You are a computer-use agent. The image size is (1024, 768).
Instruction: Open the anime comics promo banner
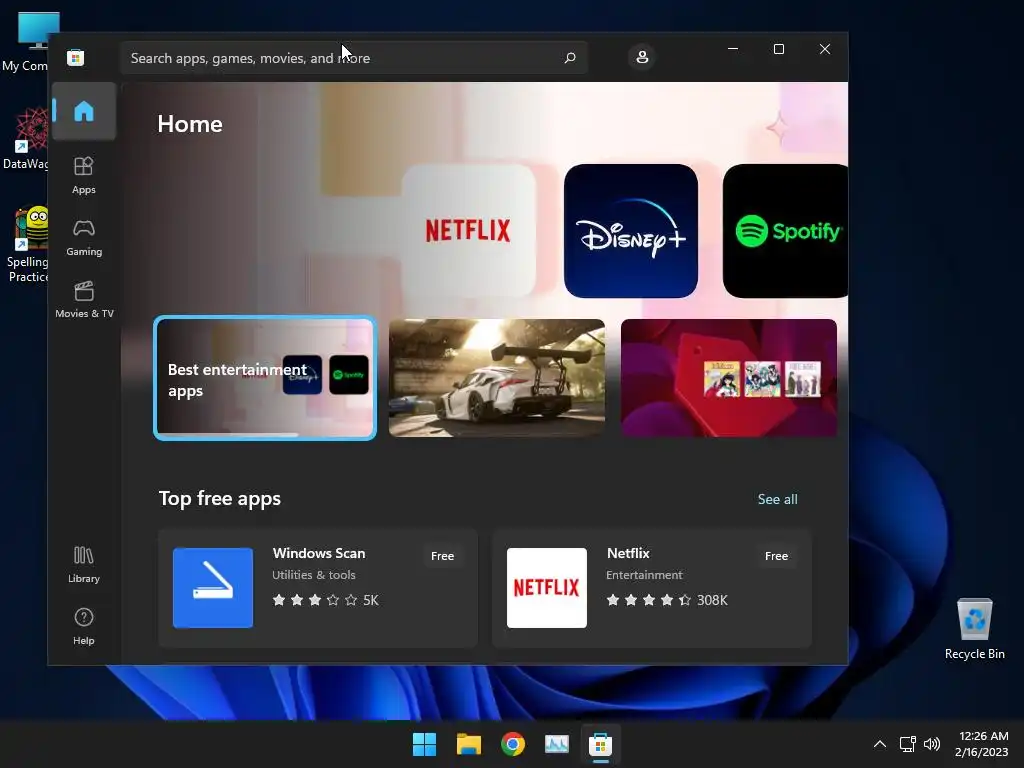(x=728, y=377)
